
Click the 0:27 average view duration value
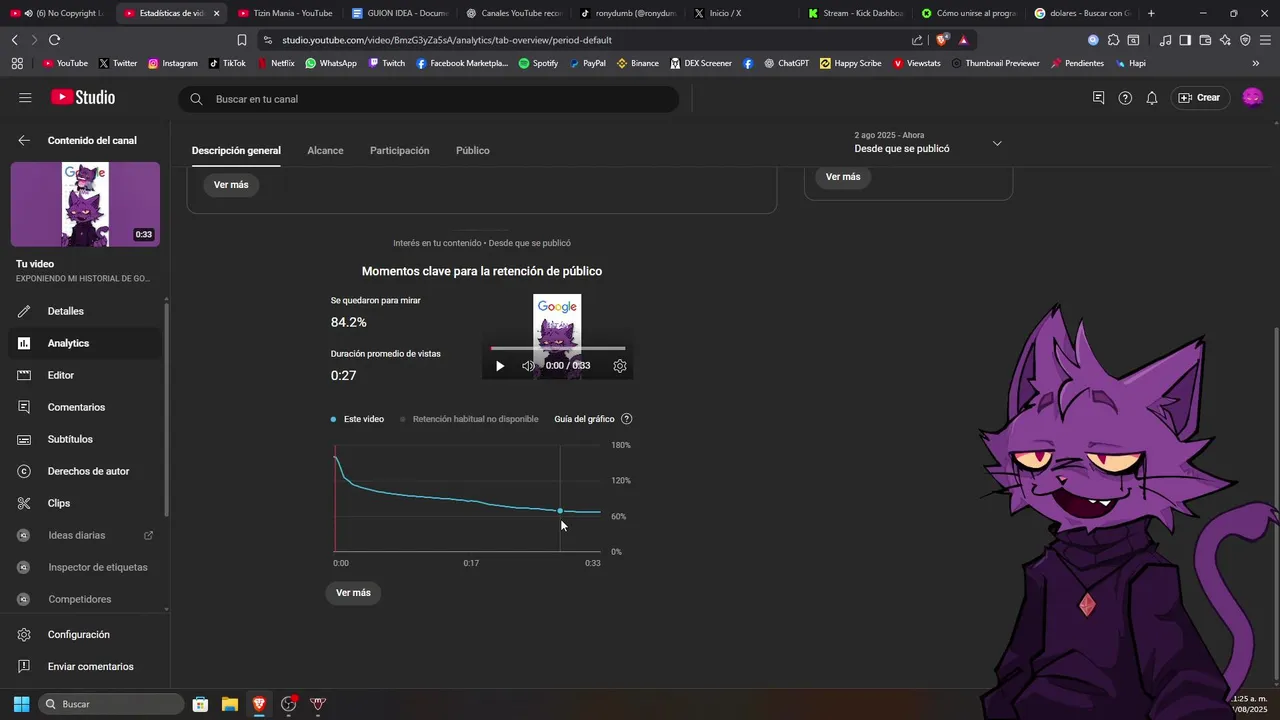(x=343, y=376)
